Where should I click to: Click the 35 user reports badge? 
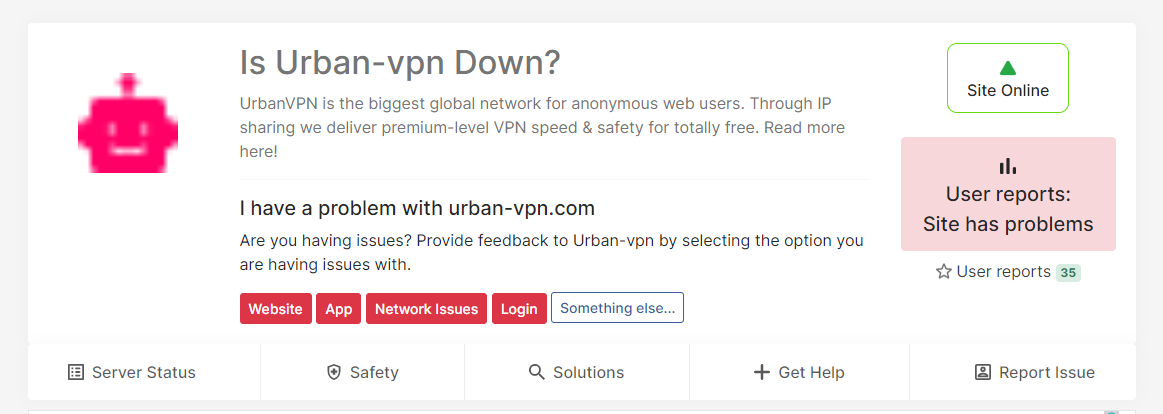point(1068,272)
